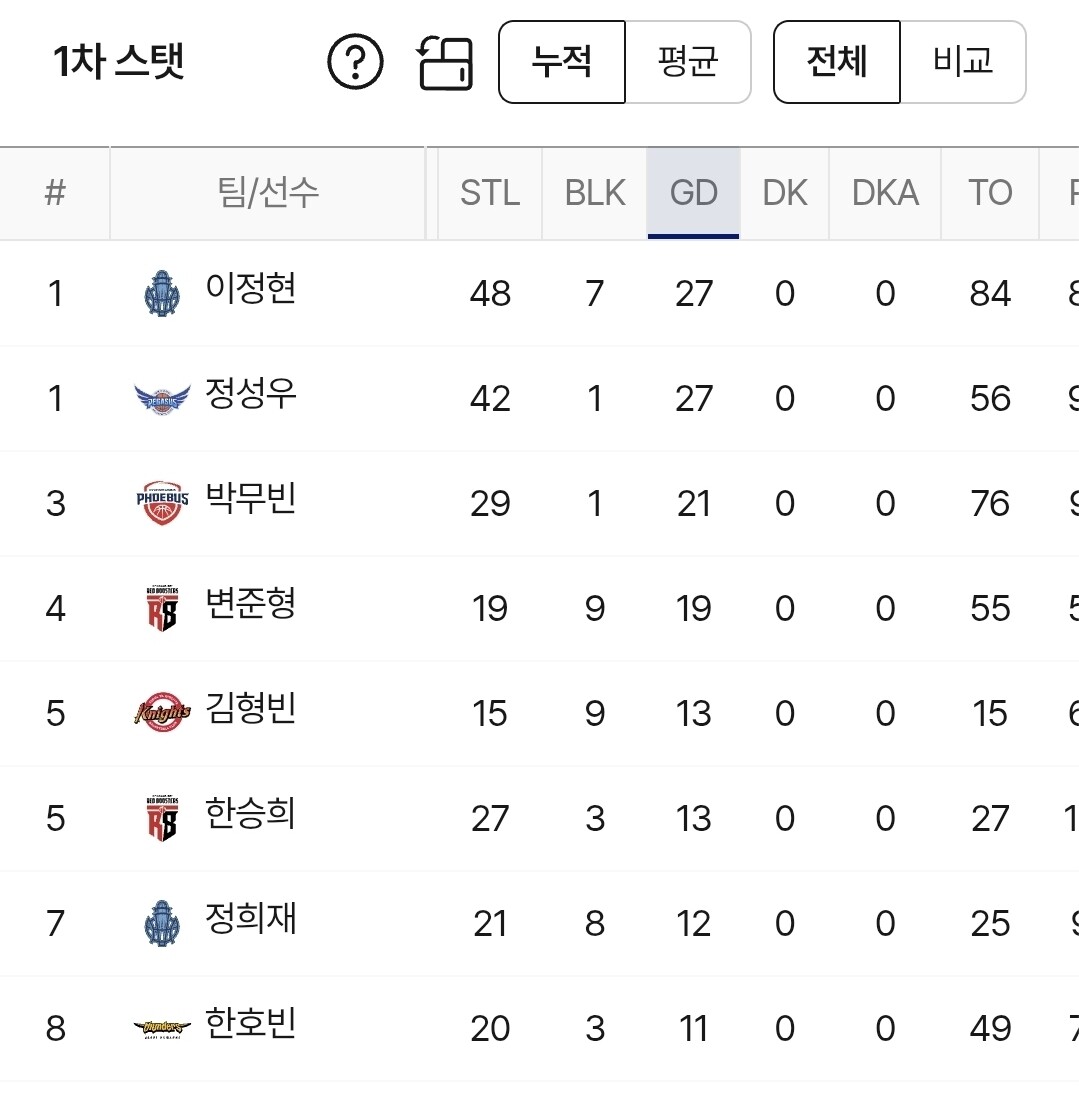Sort the table by STL column
1079x1095 pixels.
pos(490,193)
